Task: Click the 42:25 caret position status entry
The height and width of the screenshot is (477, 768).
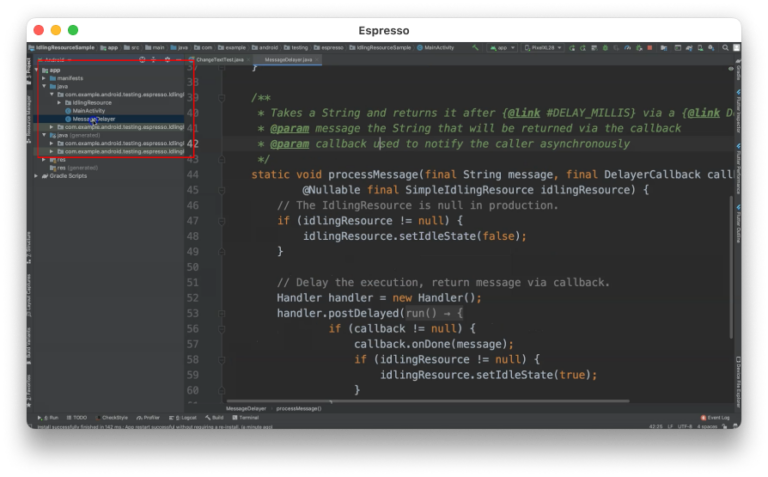Action: point(655,427)
